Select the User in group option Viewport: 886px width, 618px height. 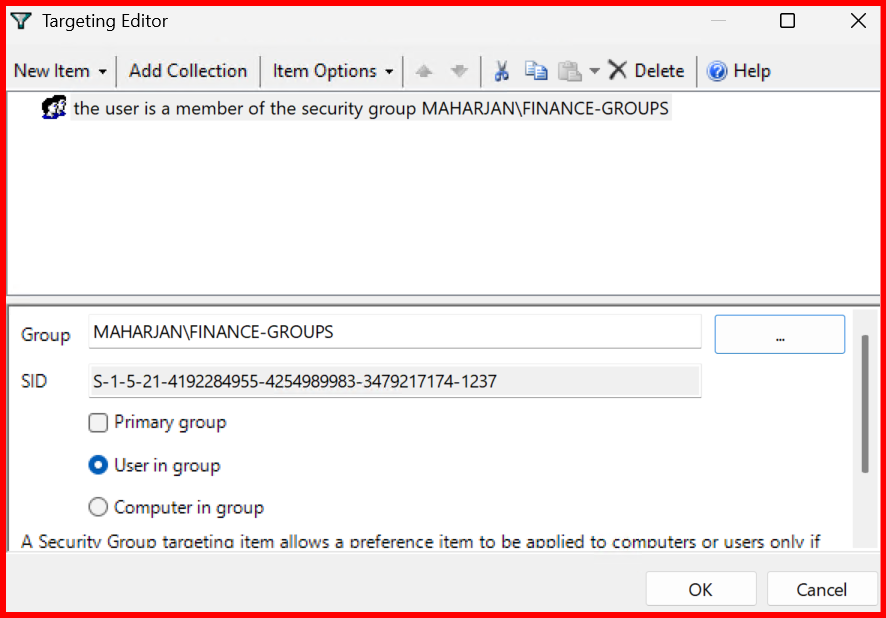coord(98,465)
